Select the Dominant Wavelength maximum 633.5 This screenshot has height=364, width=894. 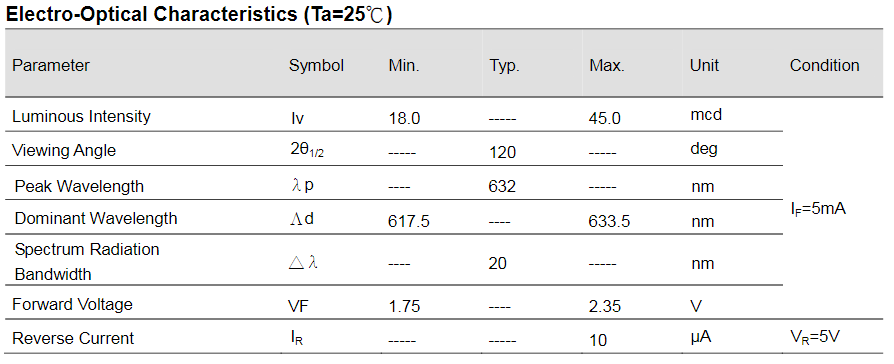point(609,221)
